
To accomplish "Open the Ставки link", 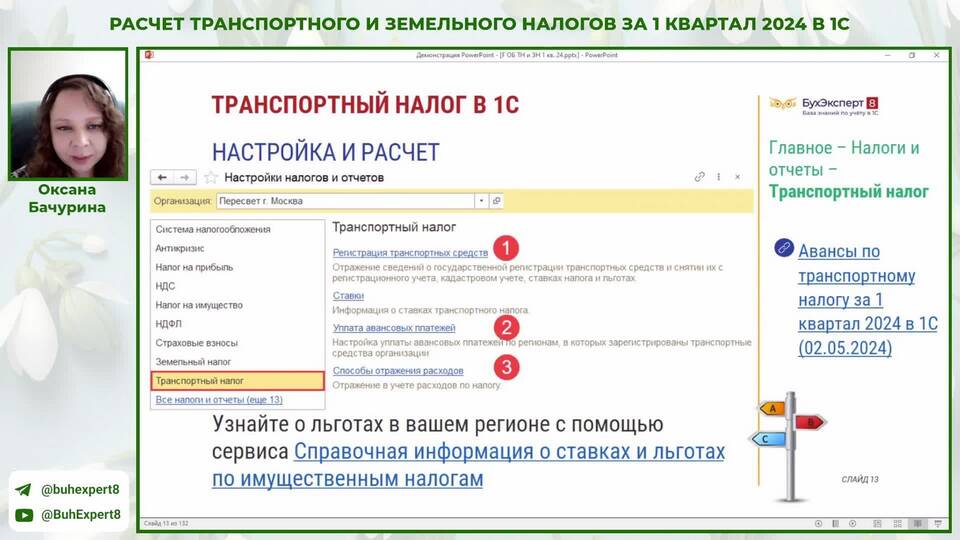I will pyautogui.click(x=348, y=296).
